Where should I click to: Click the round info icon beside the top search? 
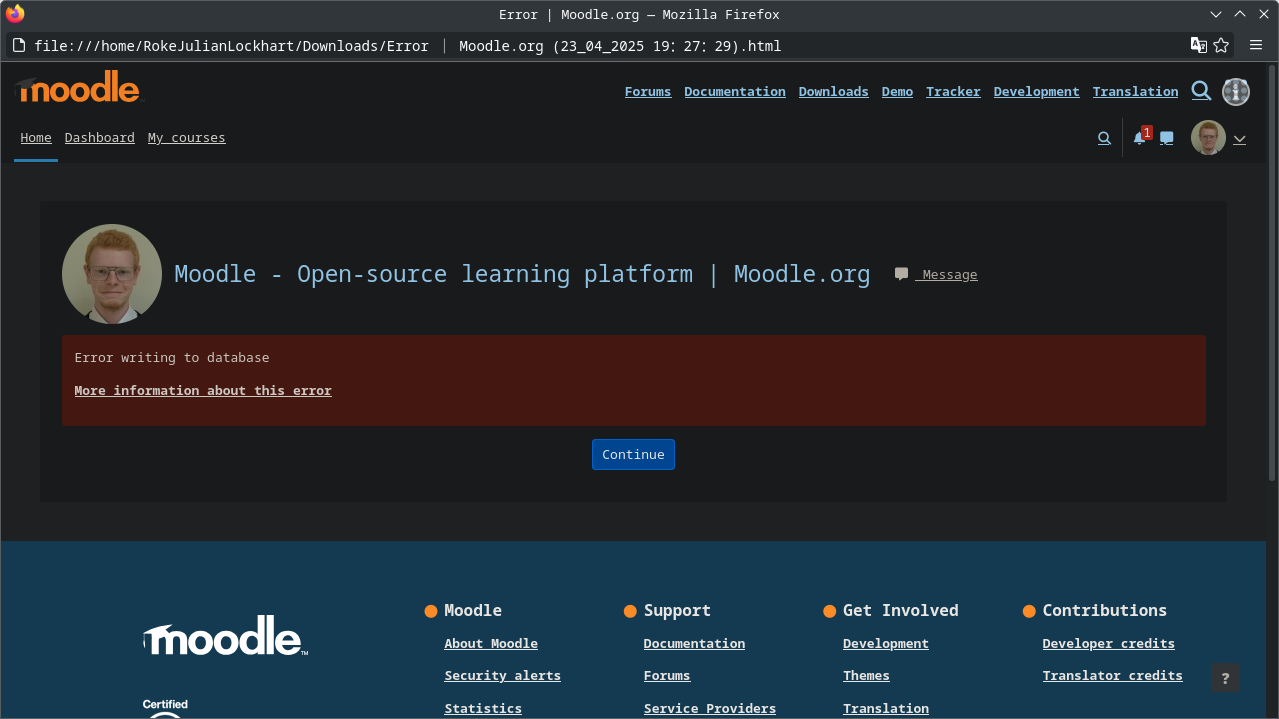tap(1236, 92)
